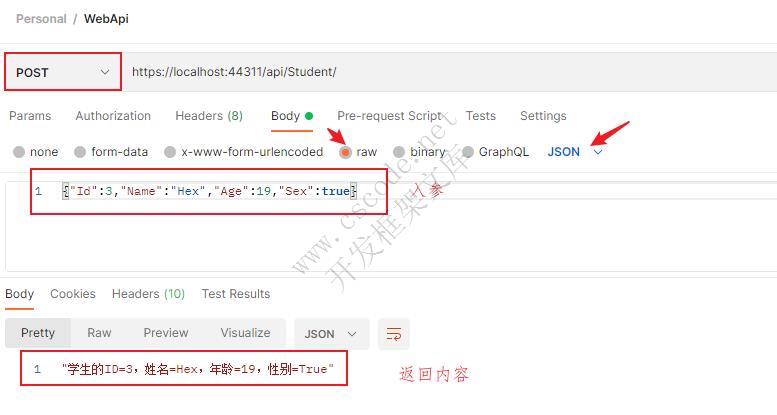Open the Pre-request Script tab

click(x=389, y=116)
